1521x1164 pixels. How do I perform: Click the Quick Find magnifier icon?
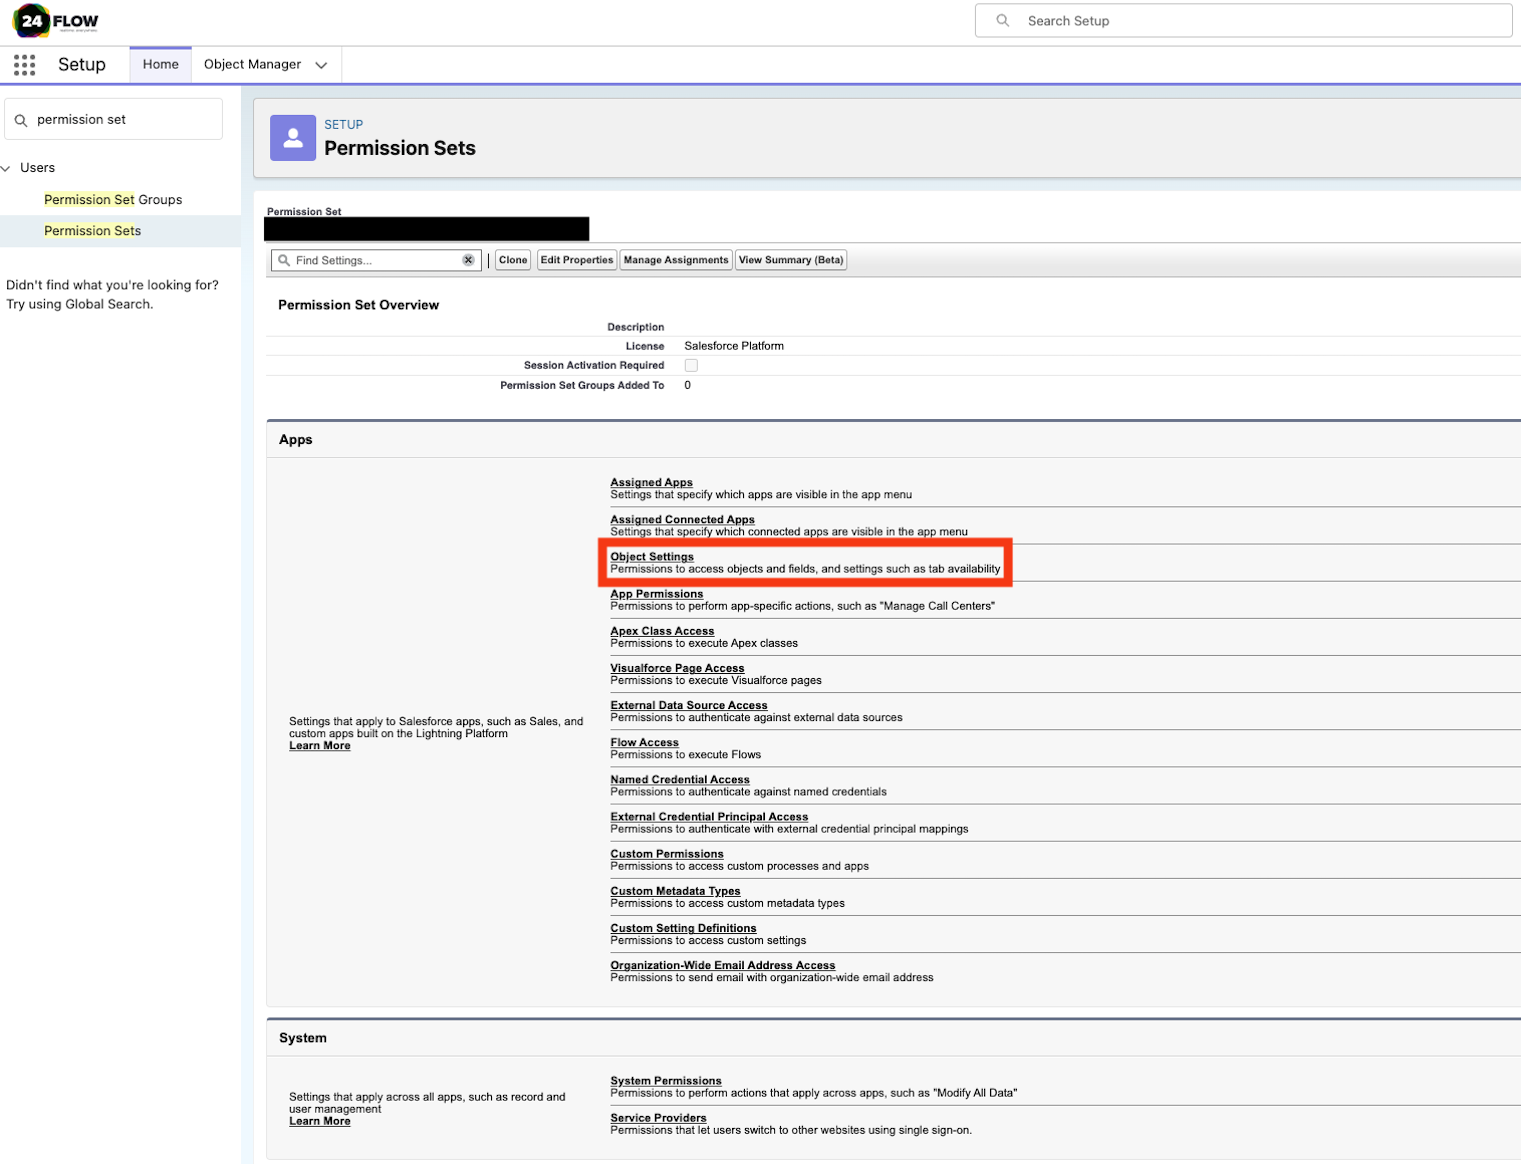coord(21,120)
